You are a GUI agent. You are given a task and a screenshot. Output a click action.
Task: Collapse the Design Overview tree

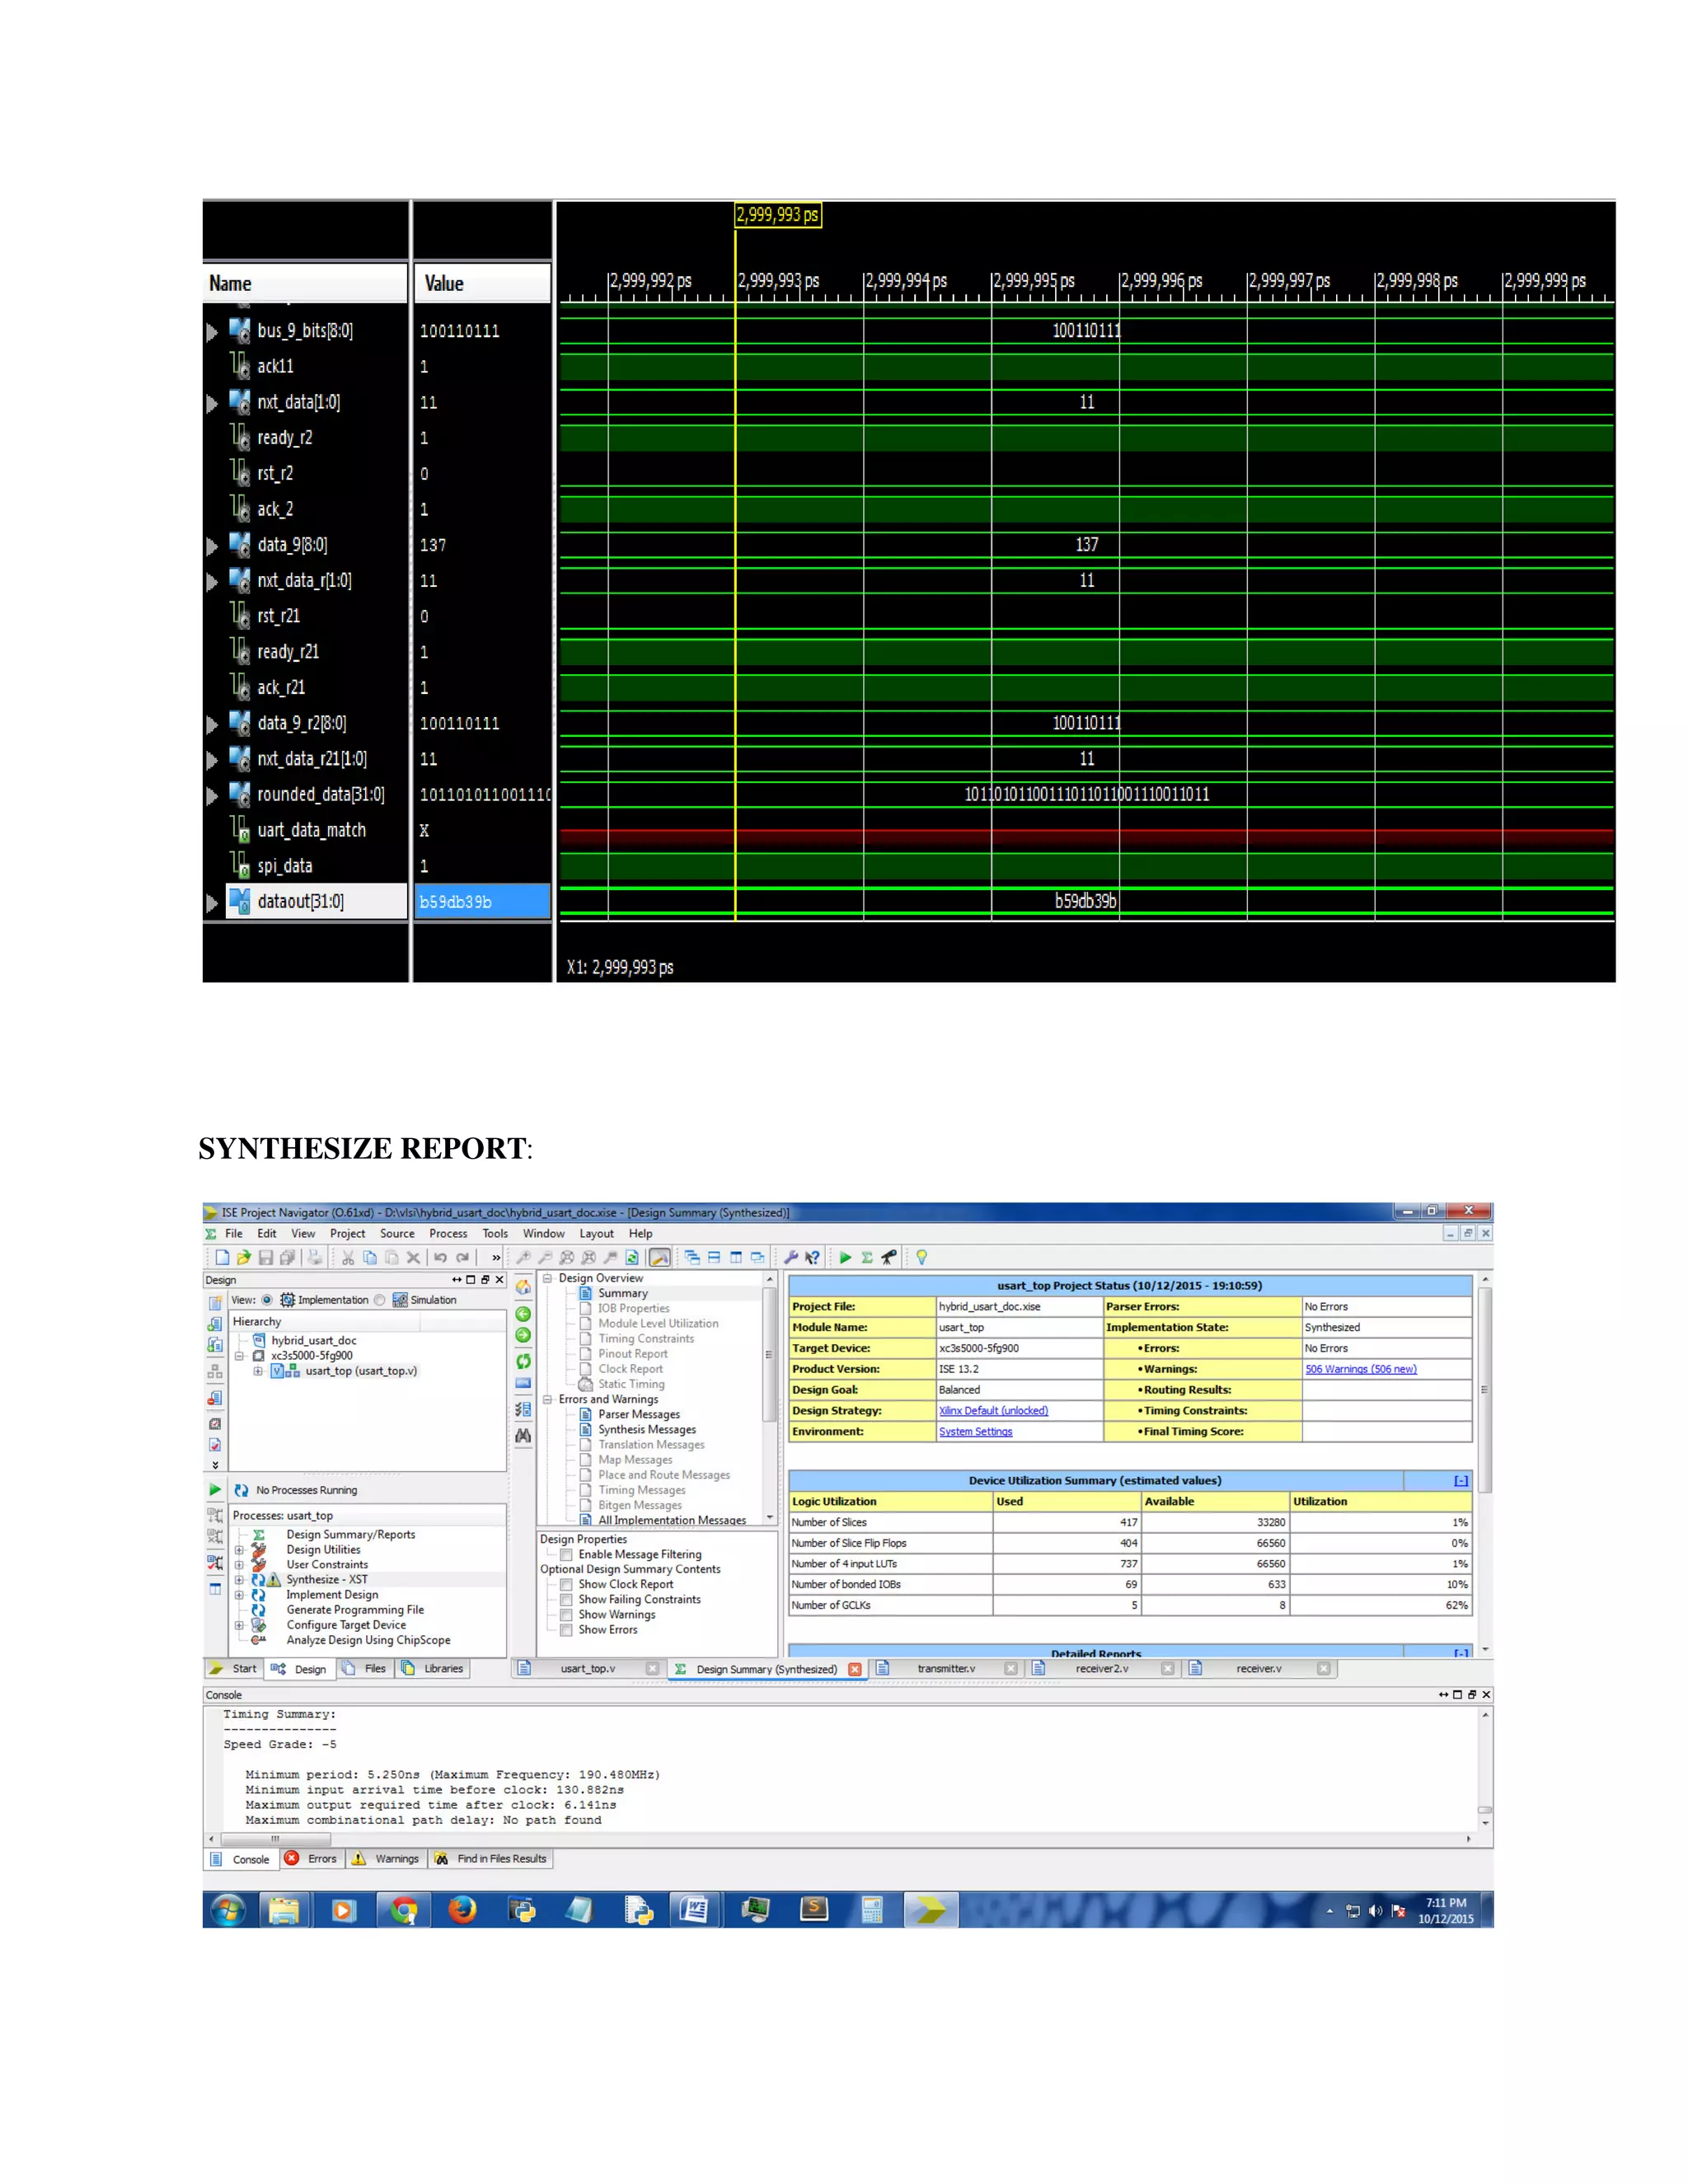pos(547,1278)
